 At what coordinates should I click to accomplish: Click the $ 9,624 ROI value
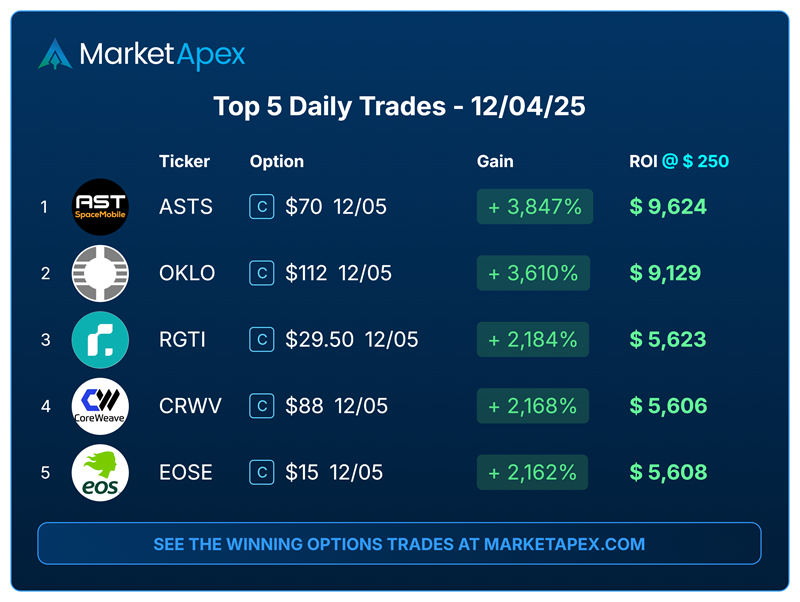click(x=668, y=207)
